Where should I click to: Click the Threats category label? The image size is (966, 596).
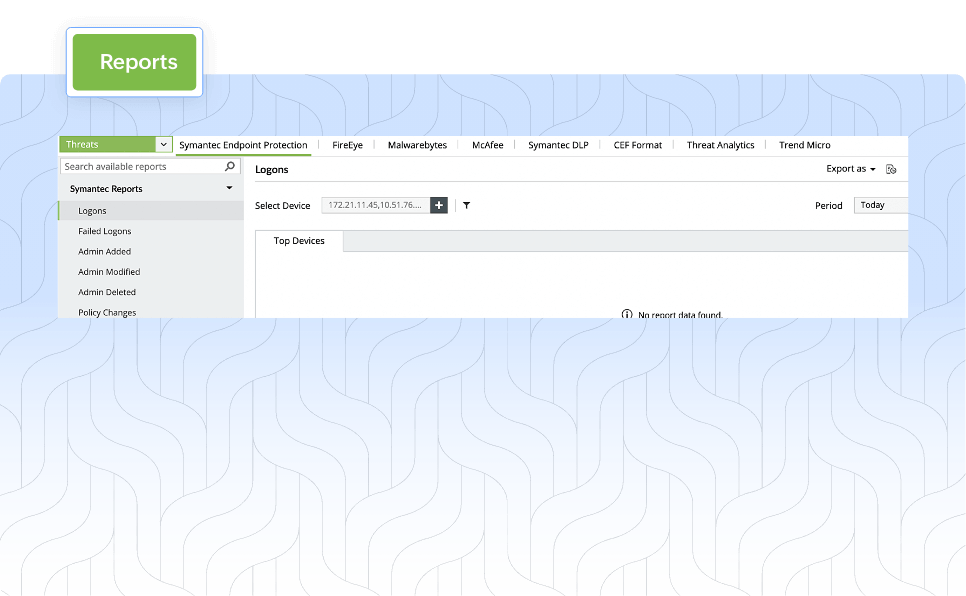tap(82, 144)
